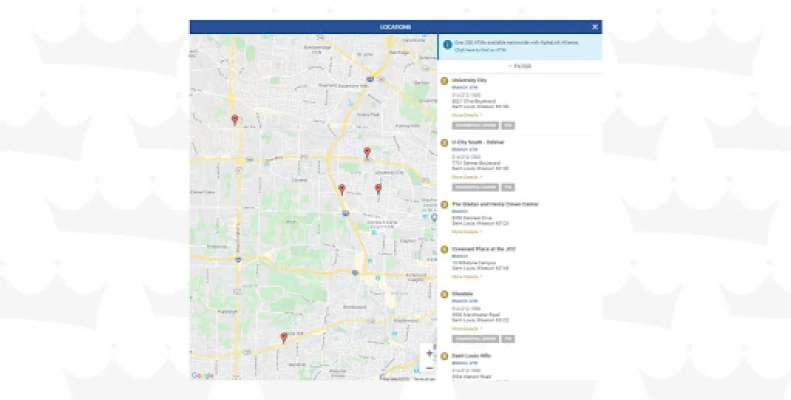Click the map pin left of the rightmost pin
The height and width of the screenshot is (400, 791).
point(342,188)
